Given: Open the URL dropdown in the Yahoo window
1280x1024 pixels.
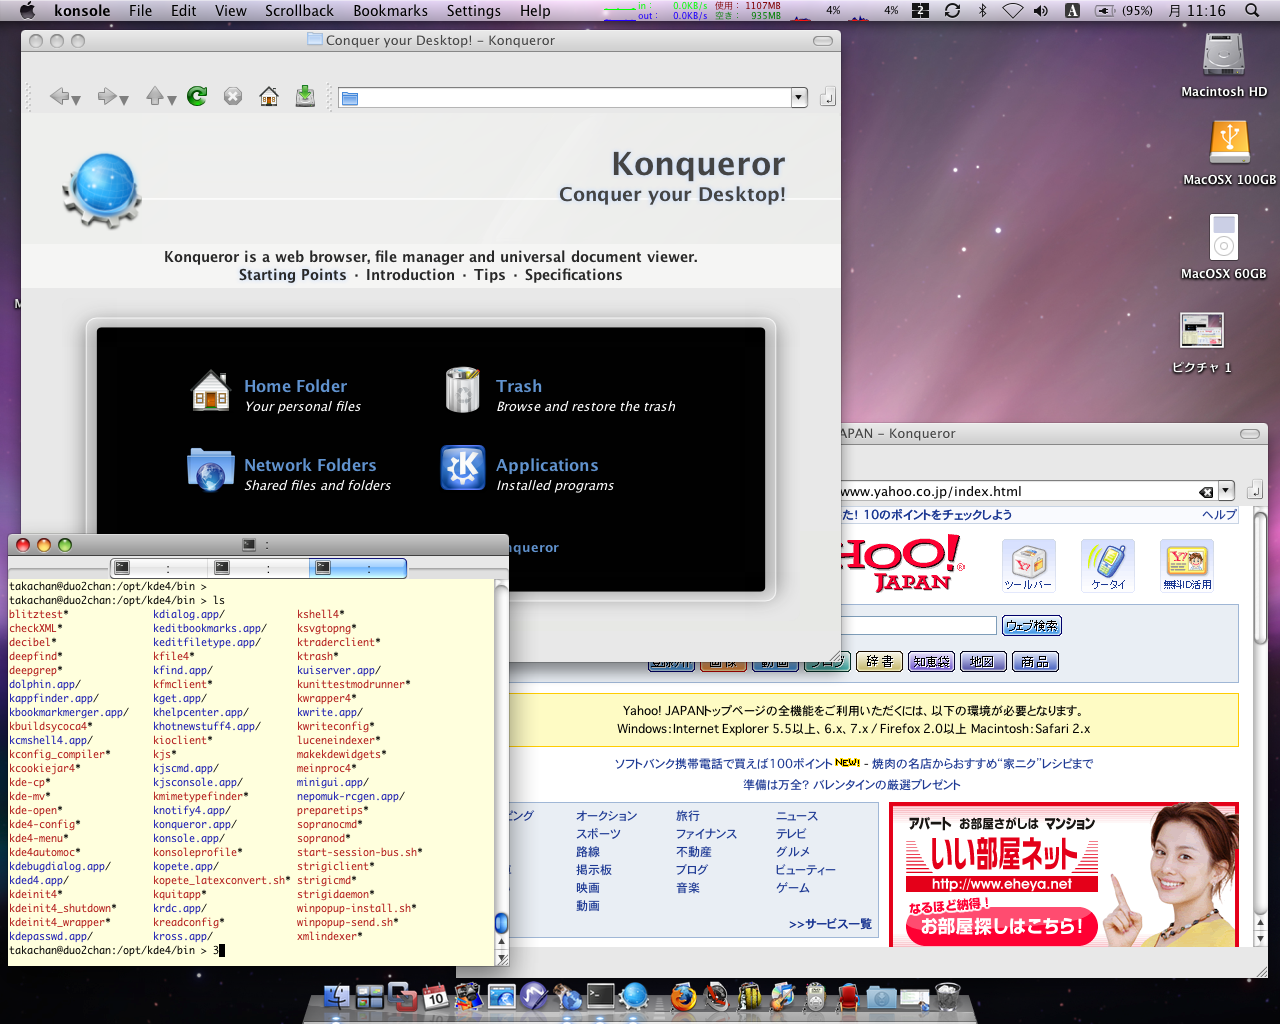Looking at the screenshot, I should 1227,491.
